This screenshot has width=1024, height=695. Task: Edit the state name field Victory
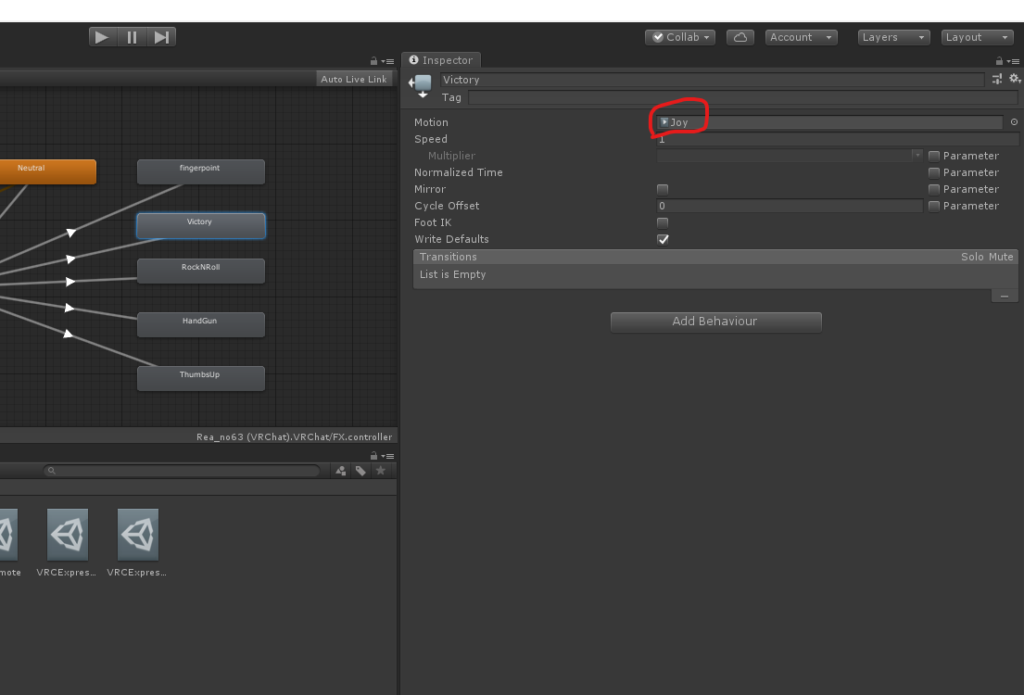[712, 80]
